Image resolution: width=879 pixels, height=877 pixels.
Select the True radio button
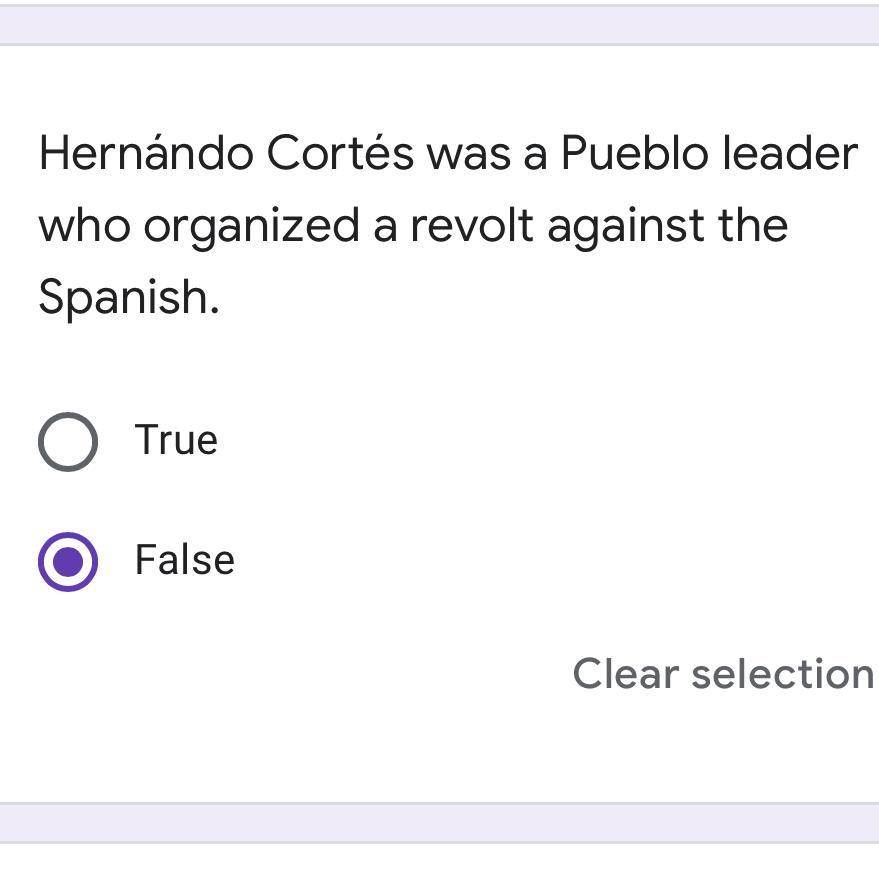[68, 441]
